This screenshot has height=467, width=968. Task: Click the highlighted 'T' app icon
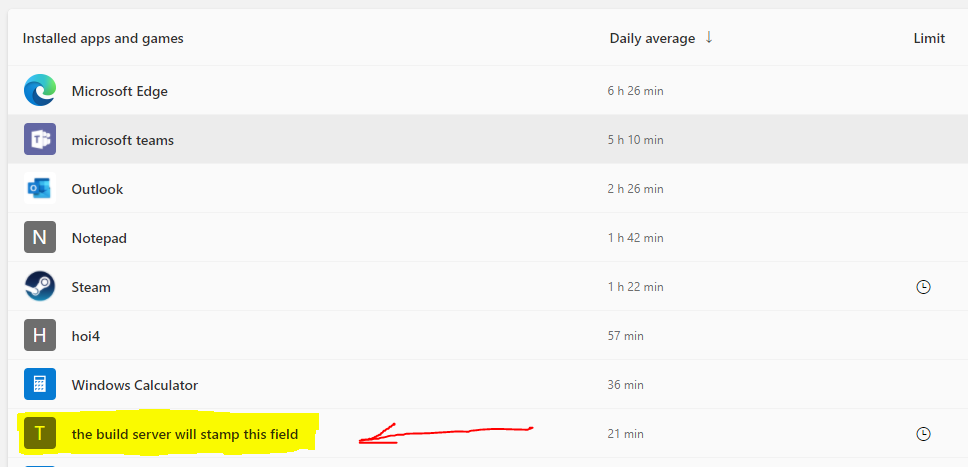pos(40,434)
